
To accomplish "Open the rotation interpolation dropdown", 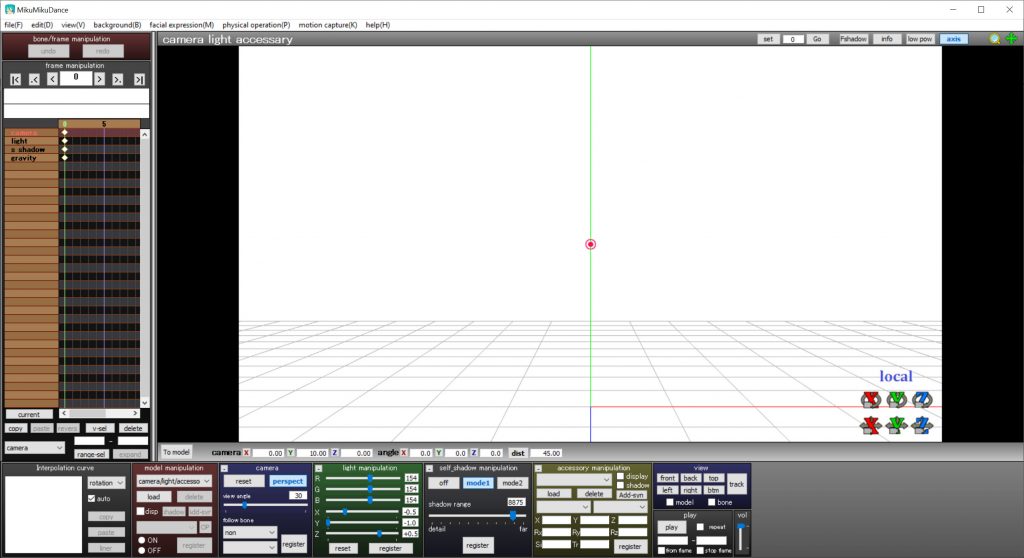I will (106, 483).
